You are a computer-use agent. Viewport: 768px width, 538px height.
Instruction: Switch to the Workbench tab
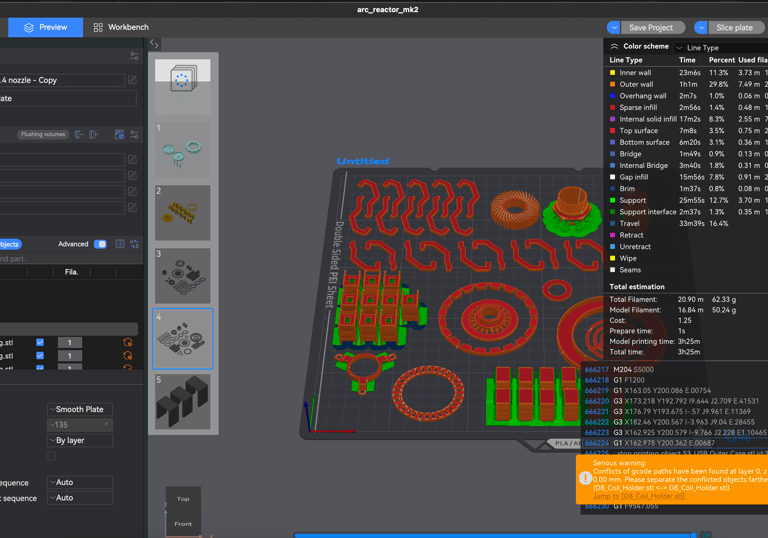pyautogui.click(x=121, y=27)
